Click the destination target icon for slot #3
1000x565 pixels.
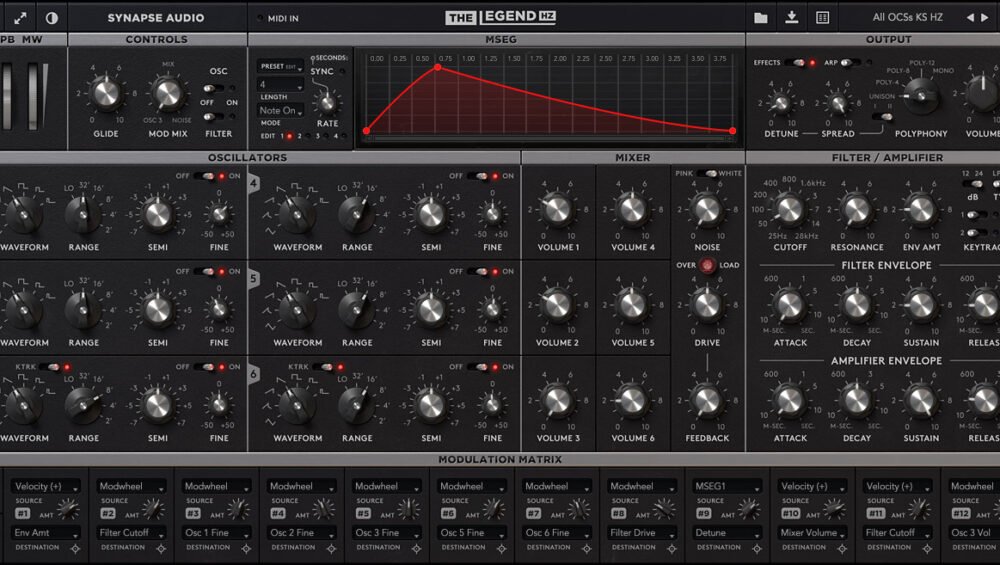pos(246,548)
